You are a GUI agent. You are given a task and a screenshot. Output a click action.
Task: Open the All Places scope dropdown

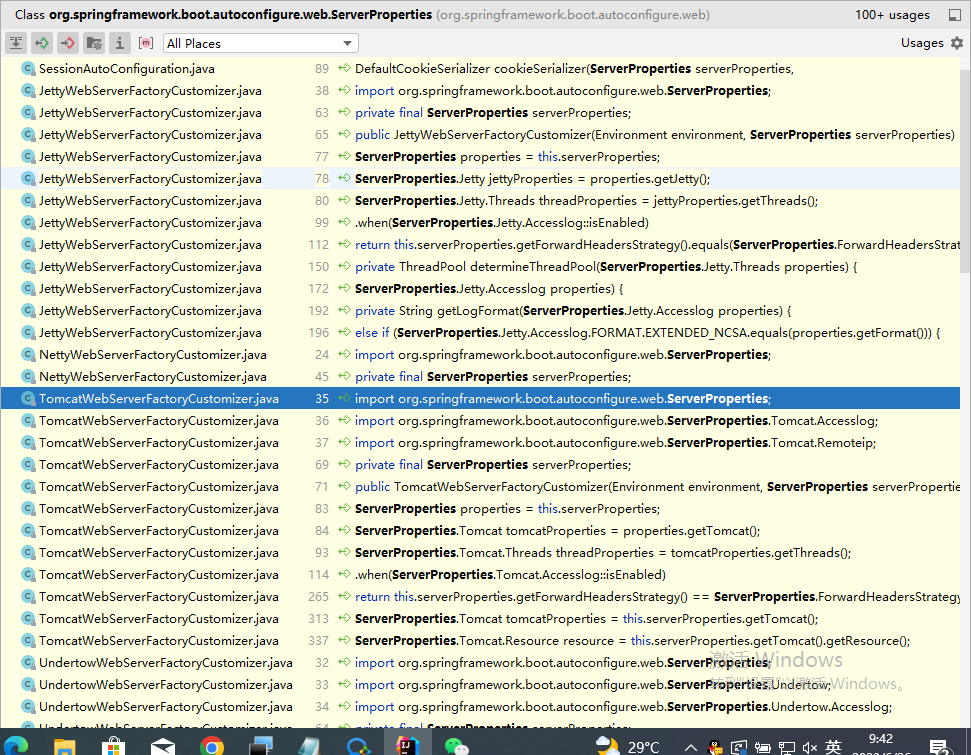coord(261,43)
